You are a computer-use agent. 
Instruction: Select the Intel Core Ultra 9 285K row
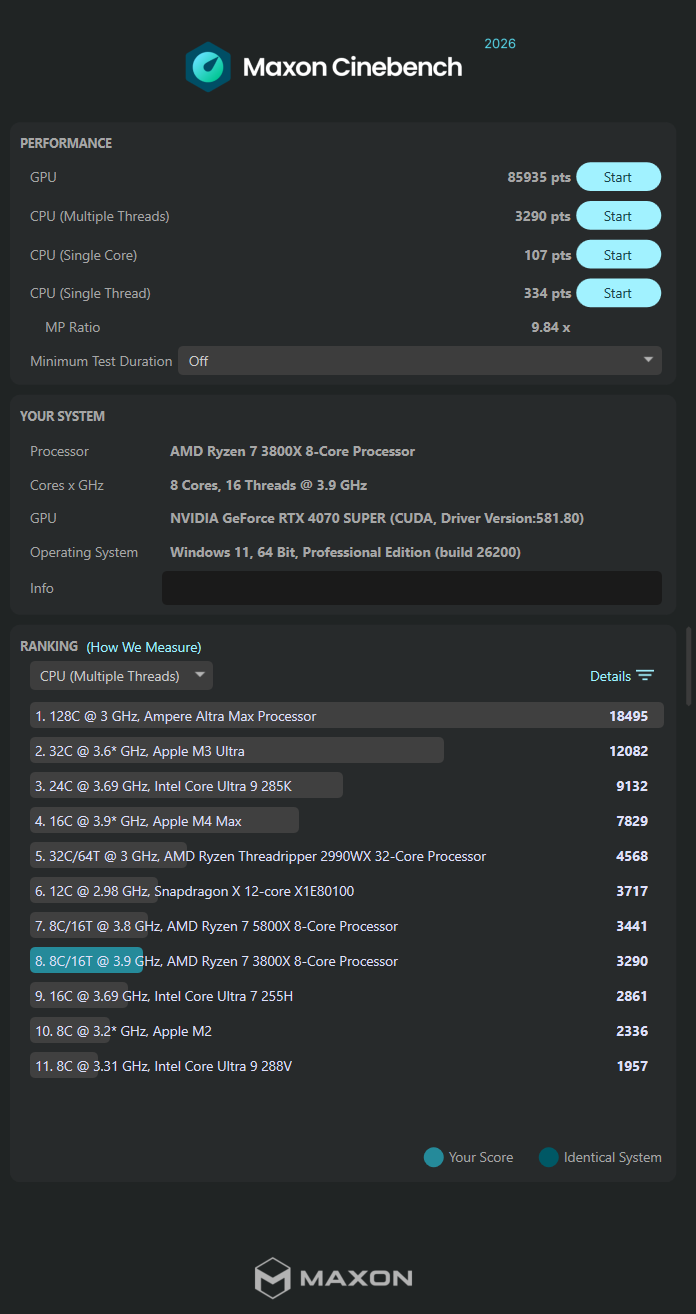pyautogui.click(x=346, y=786)
